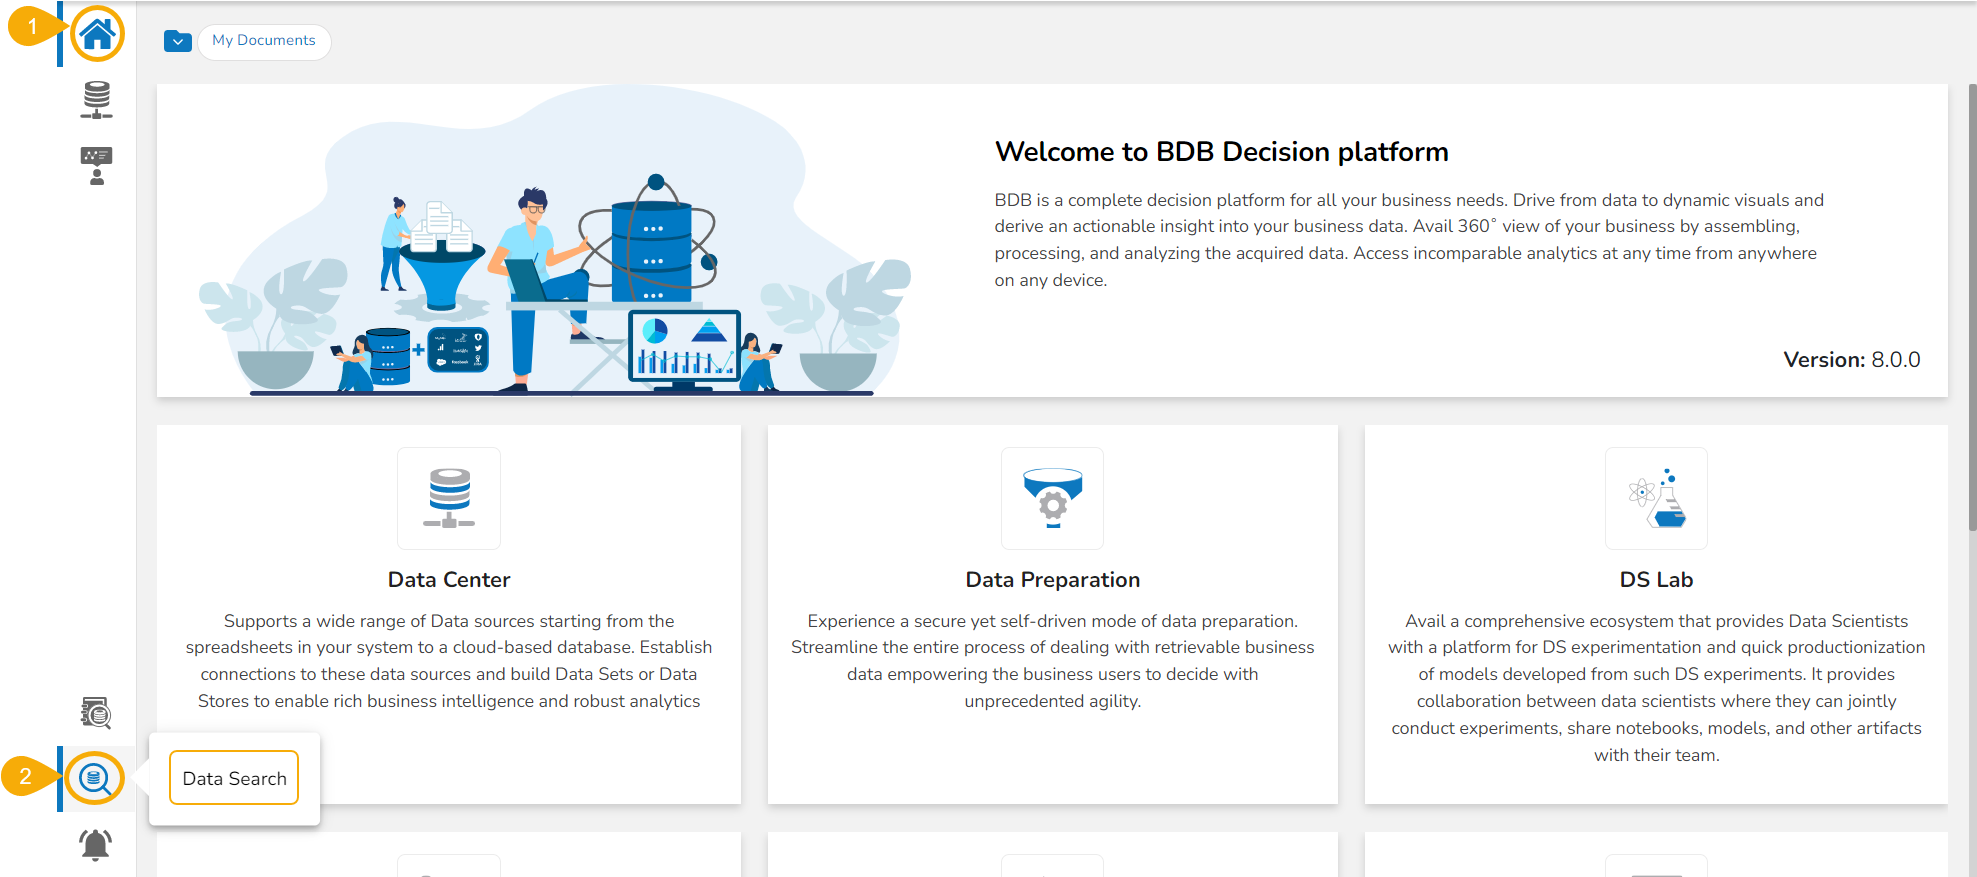
Task: Select the Data Preparation card title
Action: (x=1052, y=580)
